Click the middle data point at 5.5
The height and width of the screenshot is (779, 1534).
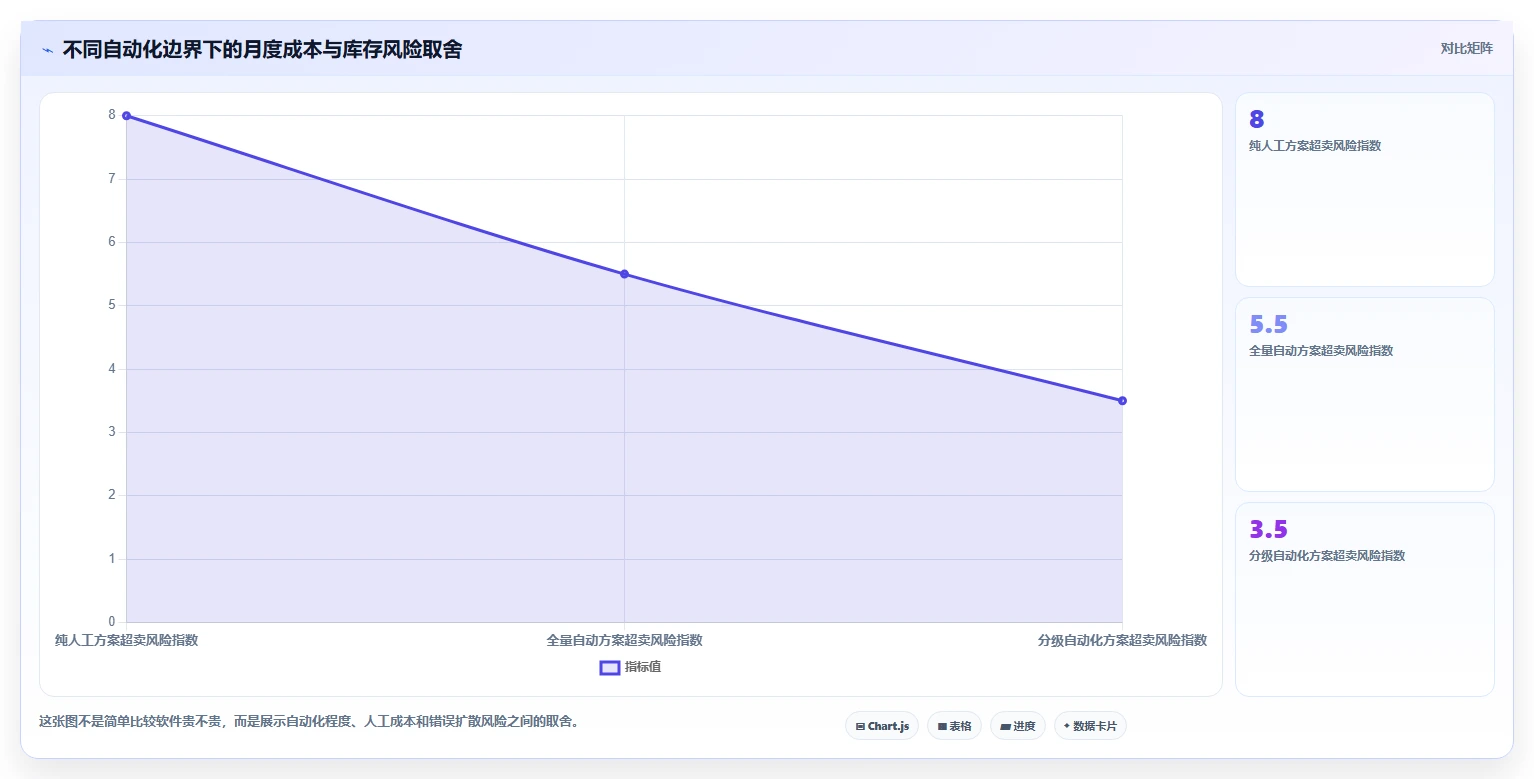[624, 274]
